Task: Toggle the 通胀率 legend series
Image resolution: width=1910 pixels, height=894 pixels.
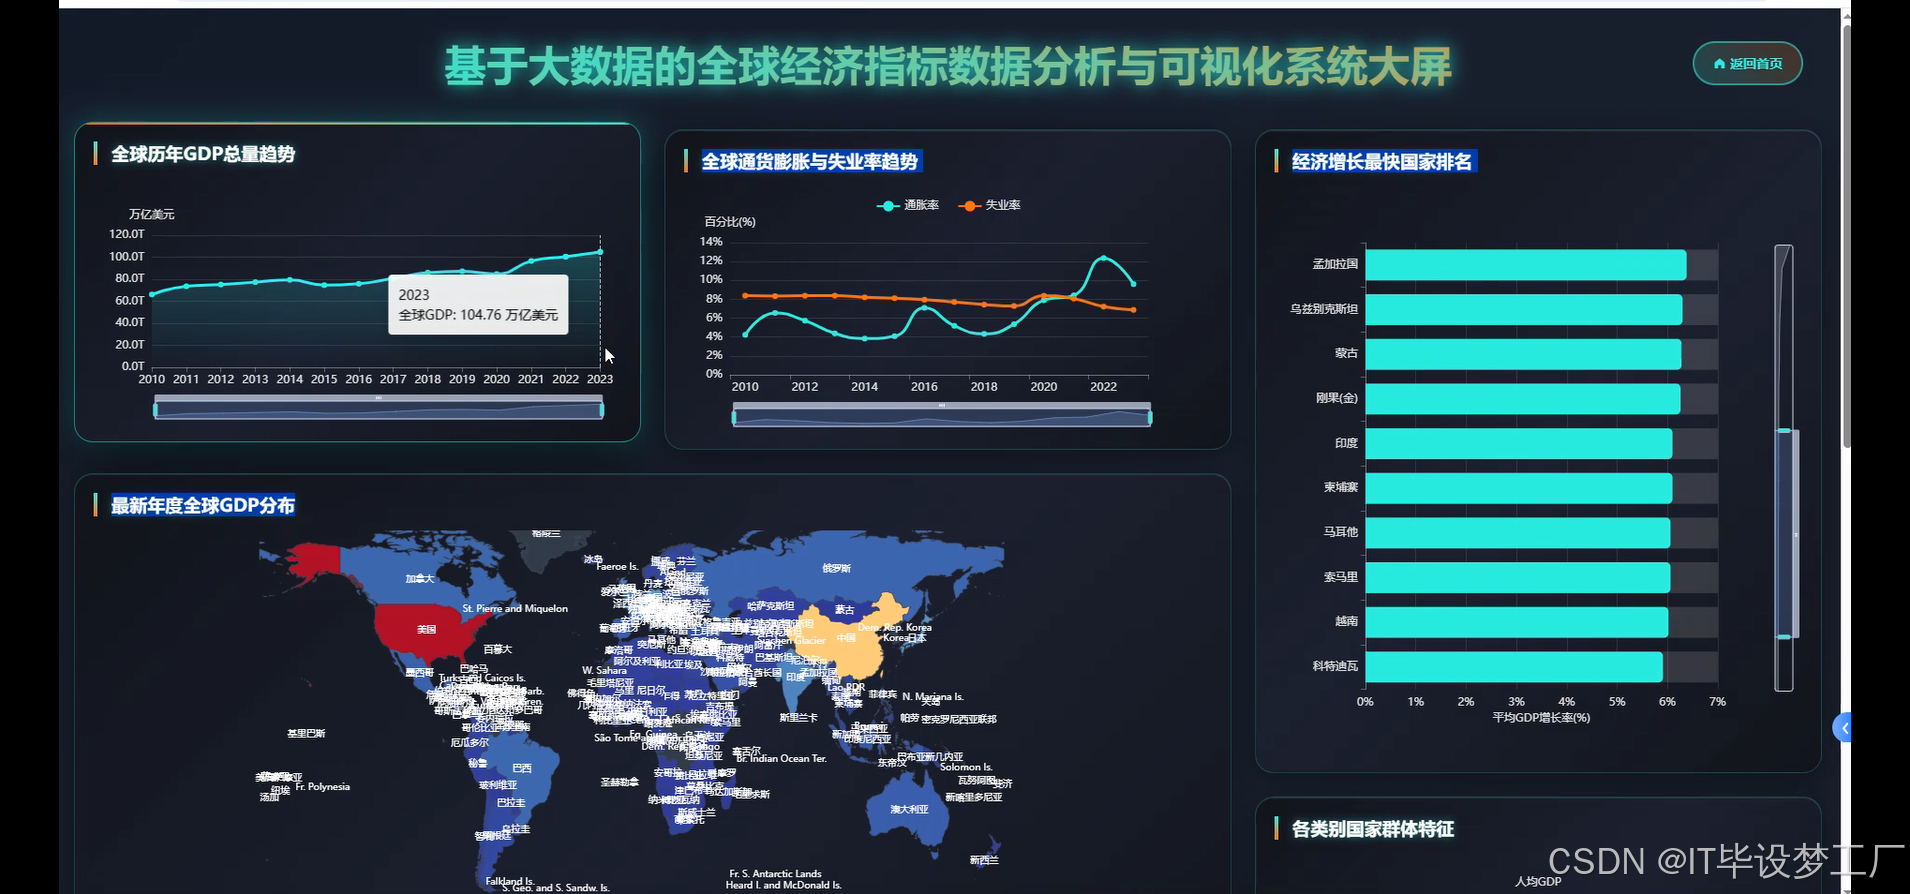Action: click(908, 205)
